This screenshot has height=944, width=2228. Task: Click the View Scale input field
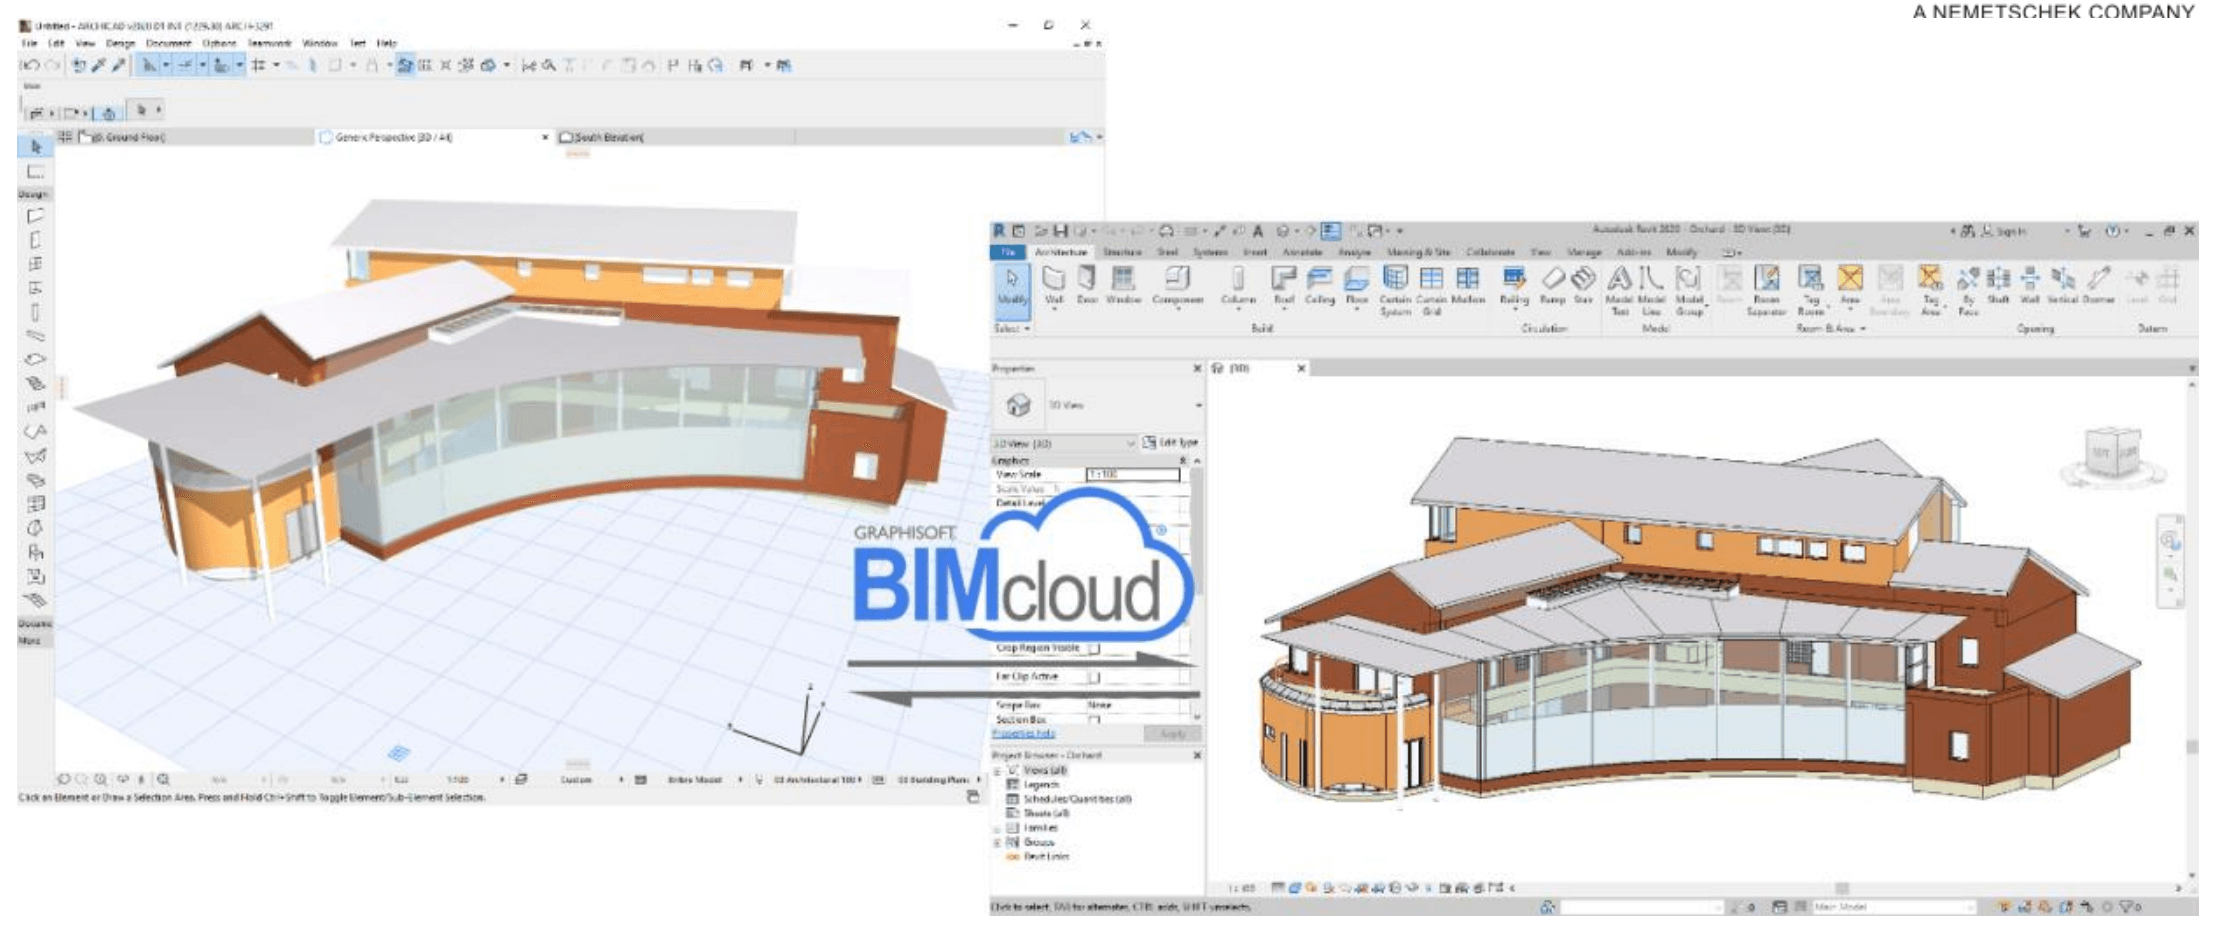point(1132,474)
